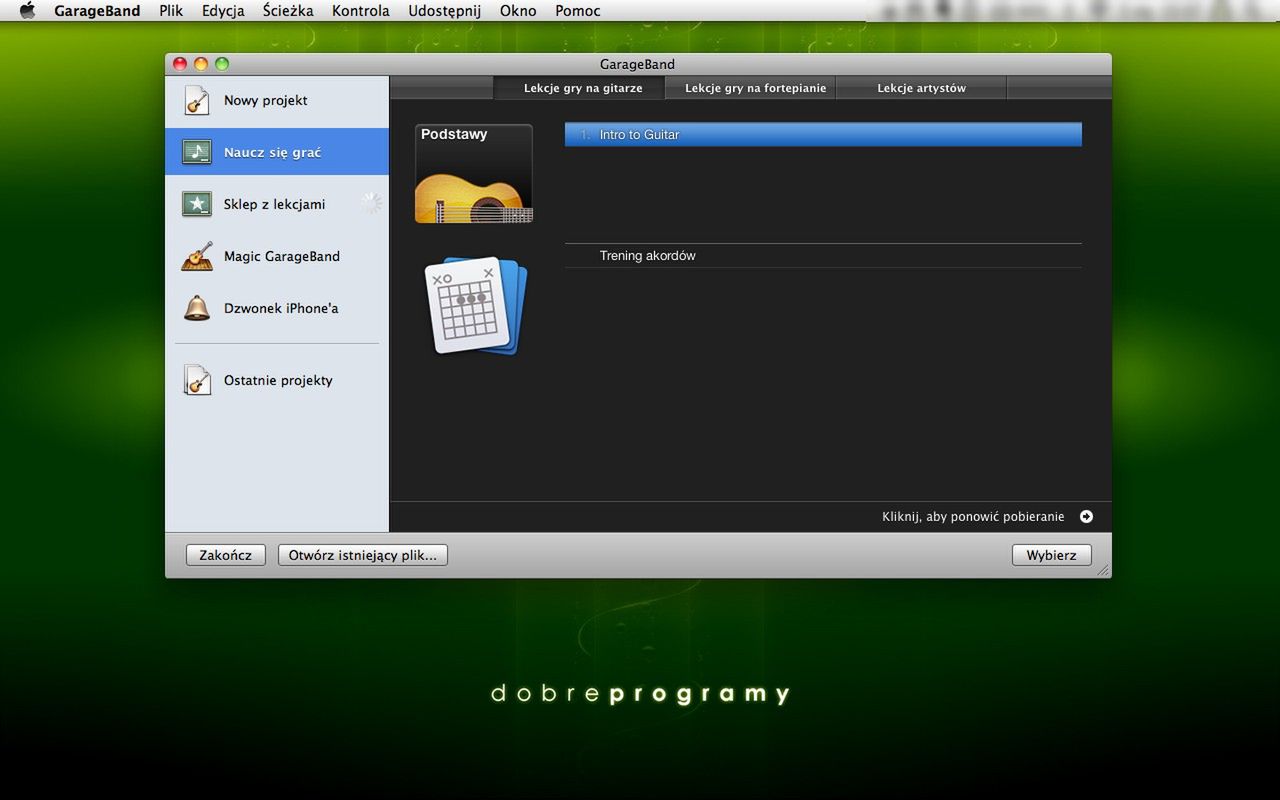Click the Zakończ button

click(x=226, y=555)
